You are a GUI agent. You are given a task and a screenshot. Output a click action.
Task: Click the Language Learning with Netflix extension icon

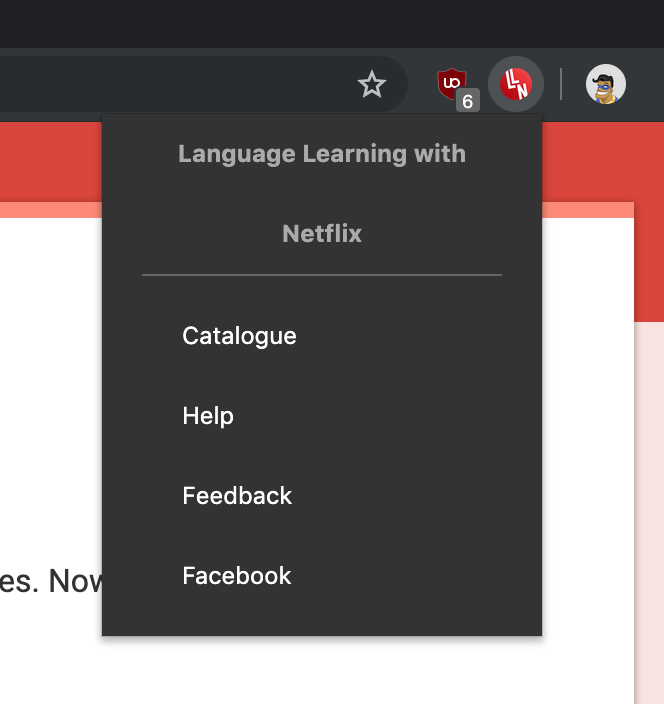pos(516,84)
